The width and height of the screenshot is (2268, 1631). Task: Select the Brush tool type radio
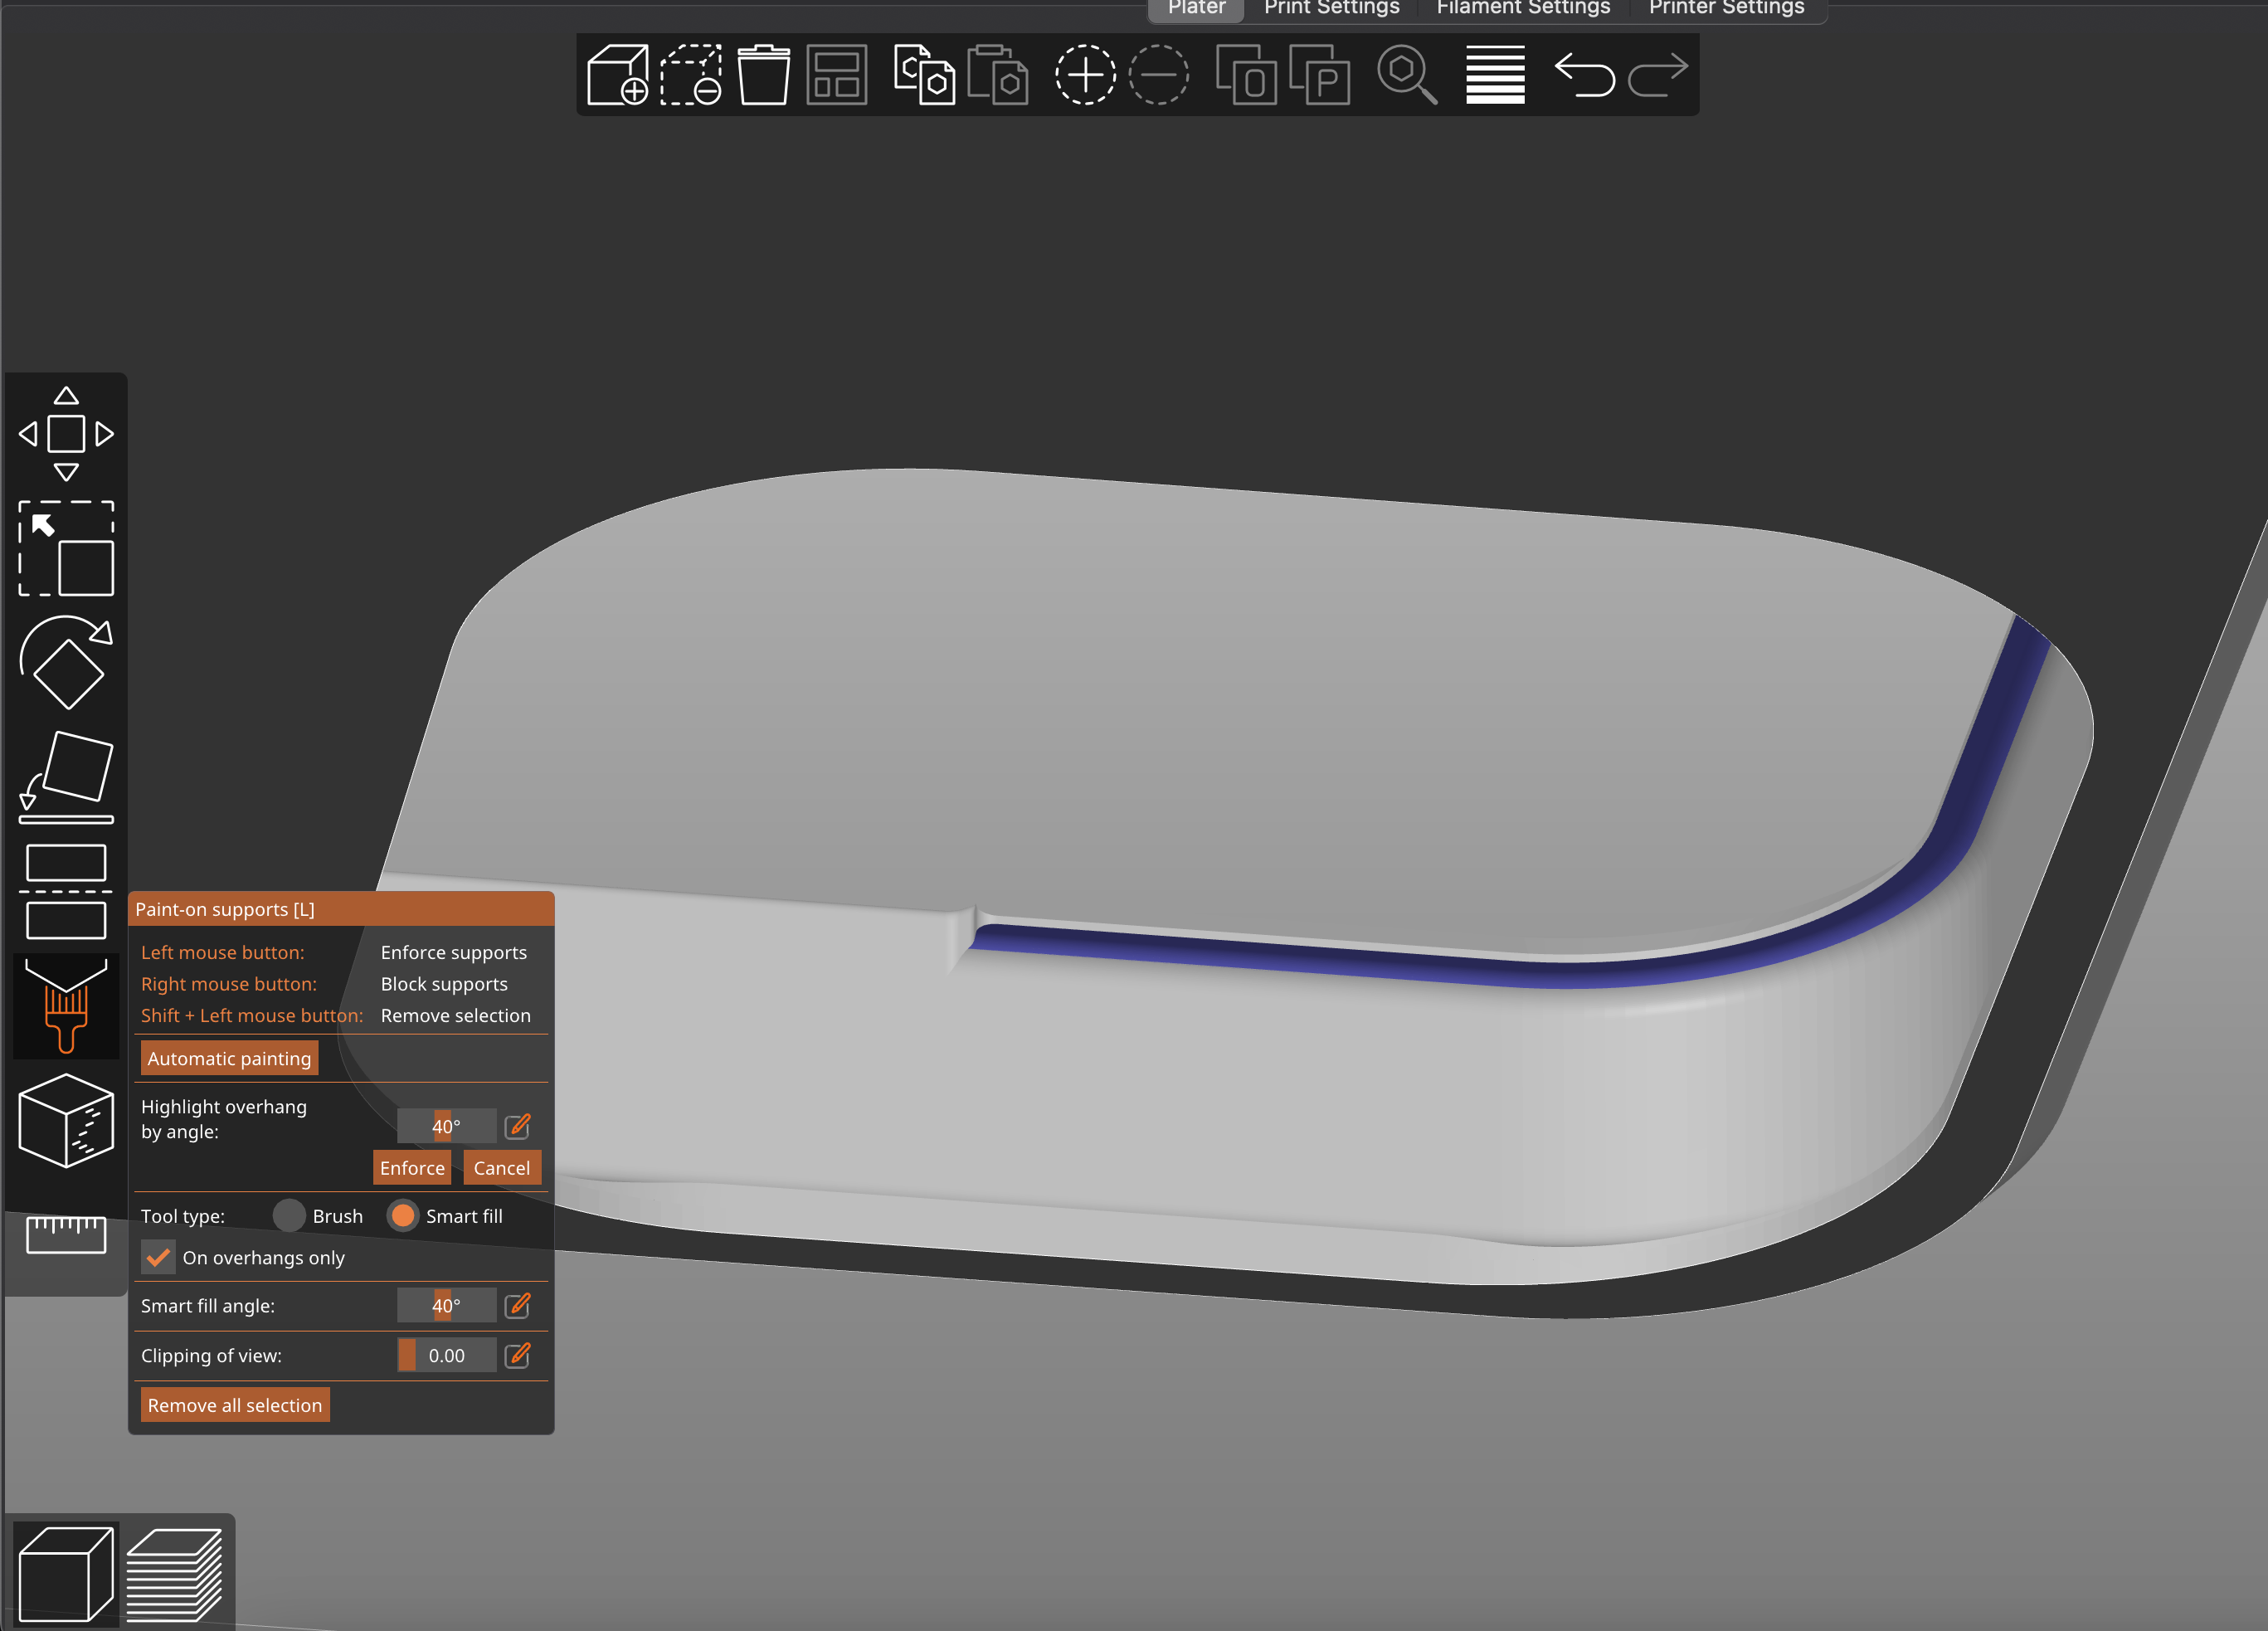coord(289,1215)
